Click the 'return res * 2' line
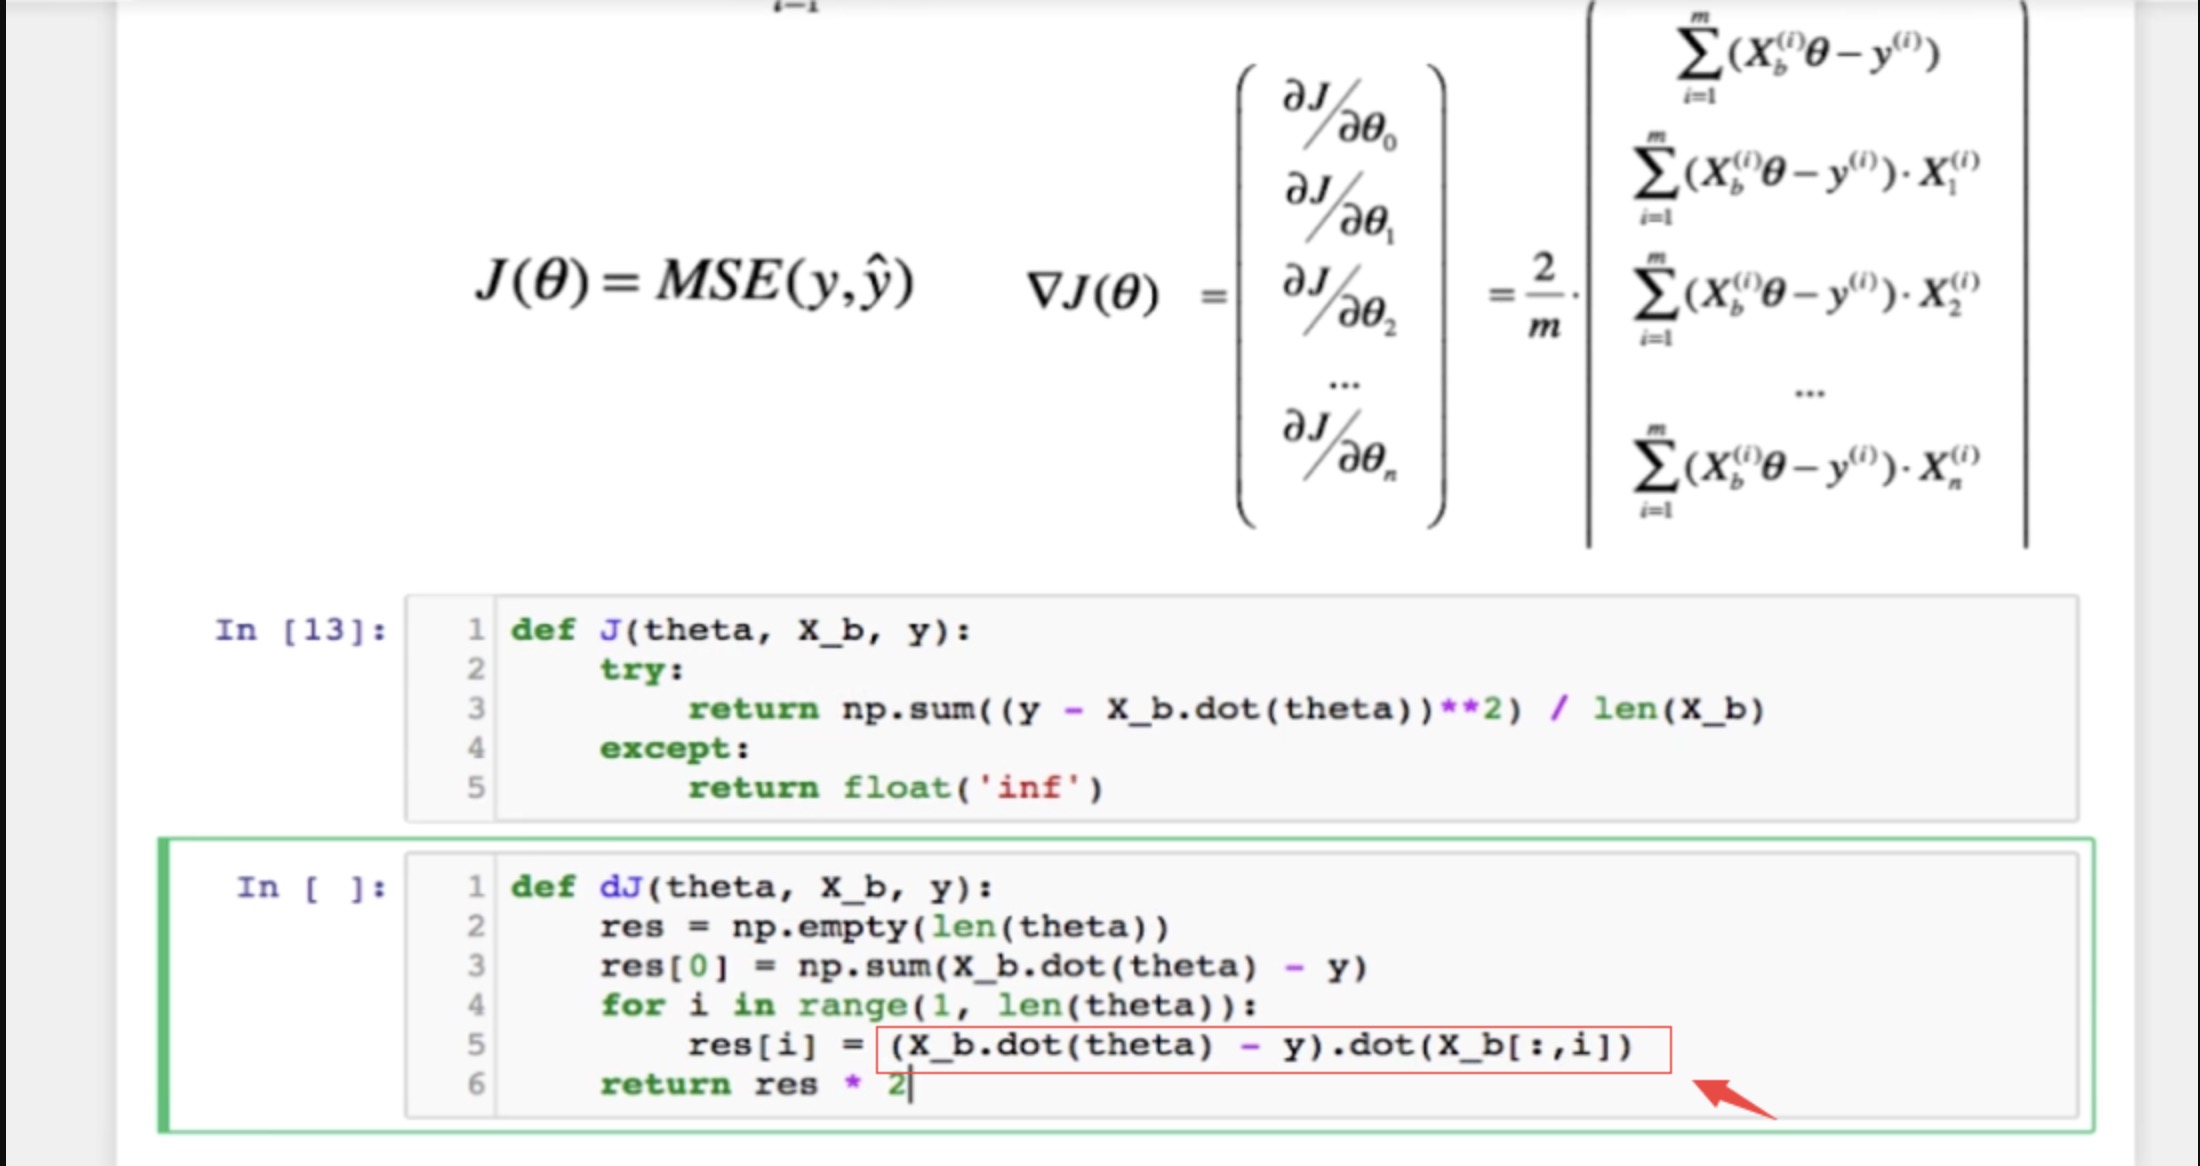This screenshot has width=2200, height=1166. (x=755, y=1084)
